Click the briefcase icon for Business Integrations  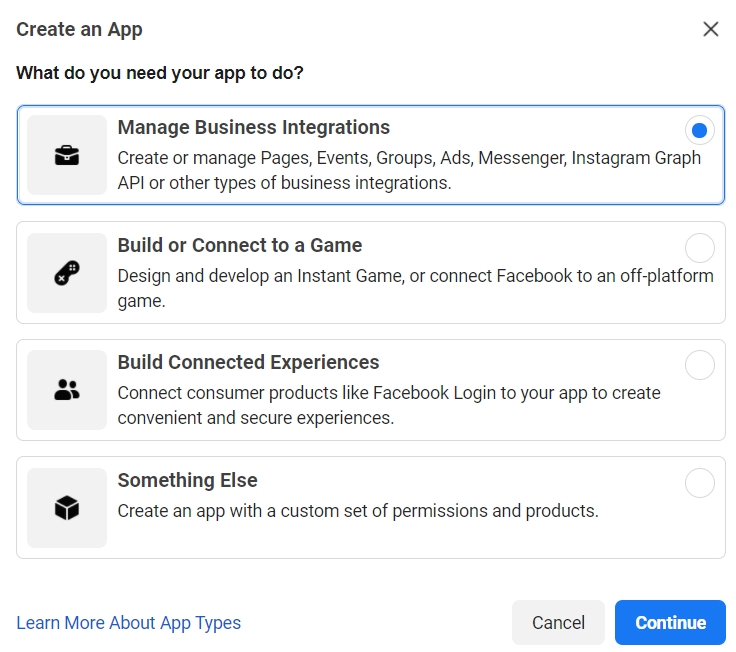coord(67,155)
